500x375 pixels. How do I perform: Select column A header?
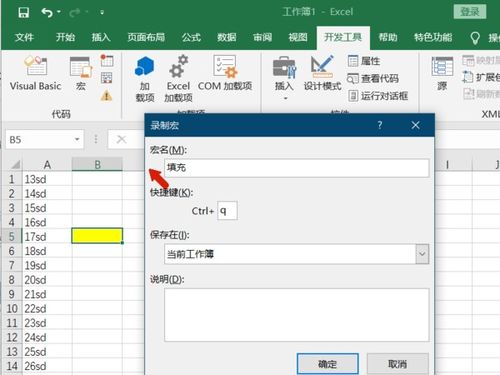[47, 164]
